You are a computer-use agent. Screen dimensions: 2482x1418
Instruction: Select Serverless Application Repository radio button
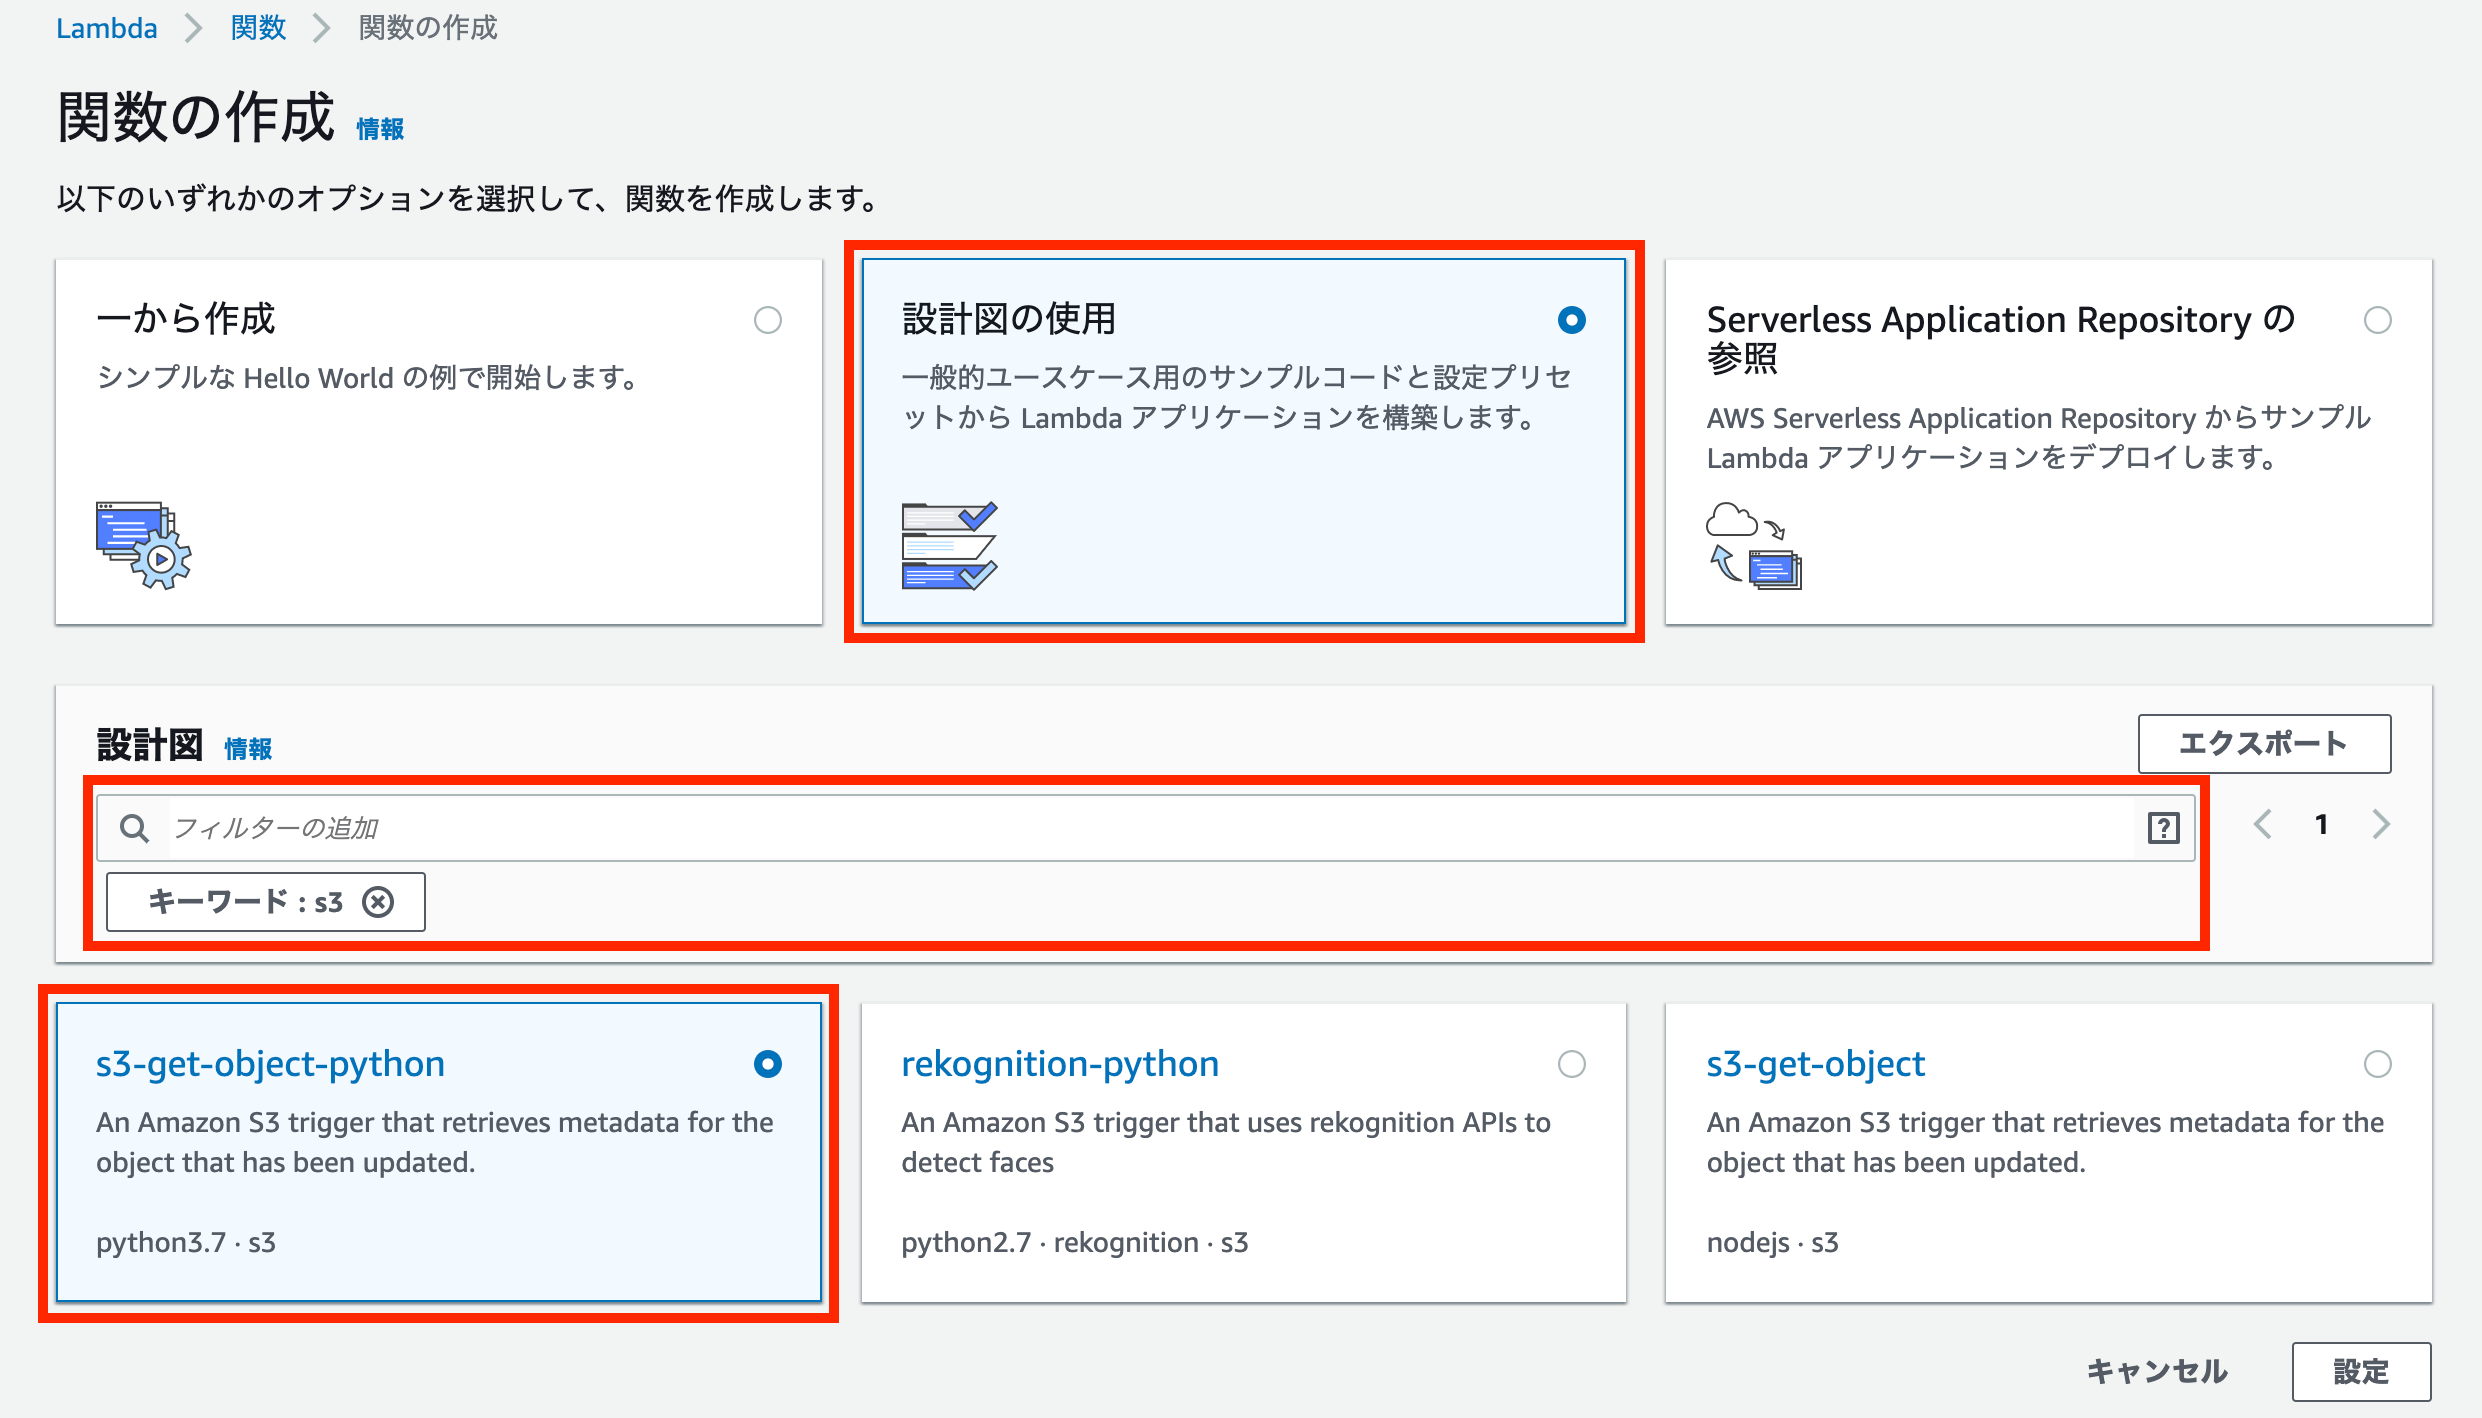(x=2377, y=320)
